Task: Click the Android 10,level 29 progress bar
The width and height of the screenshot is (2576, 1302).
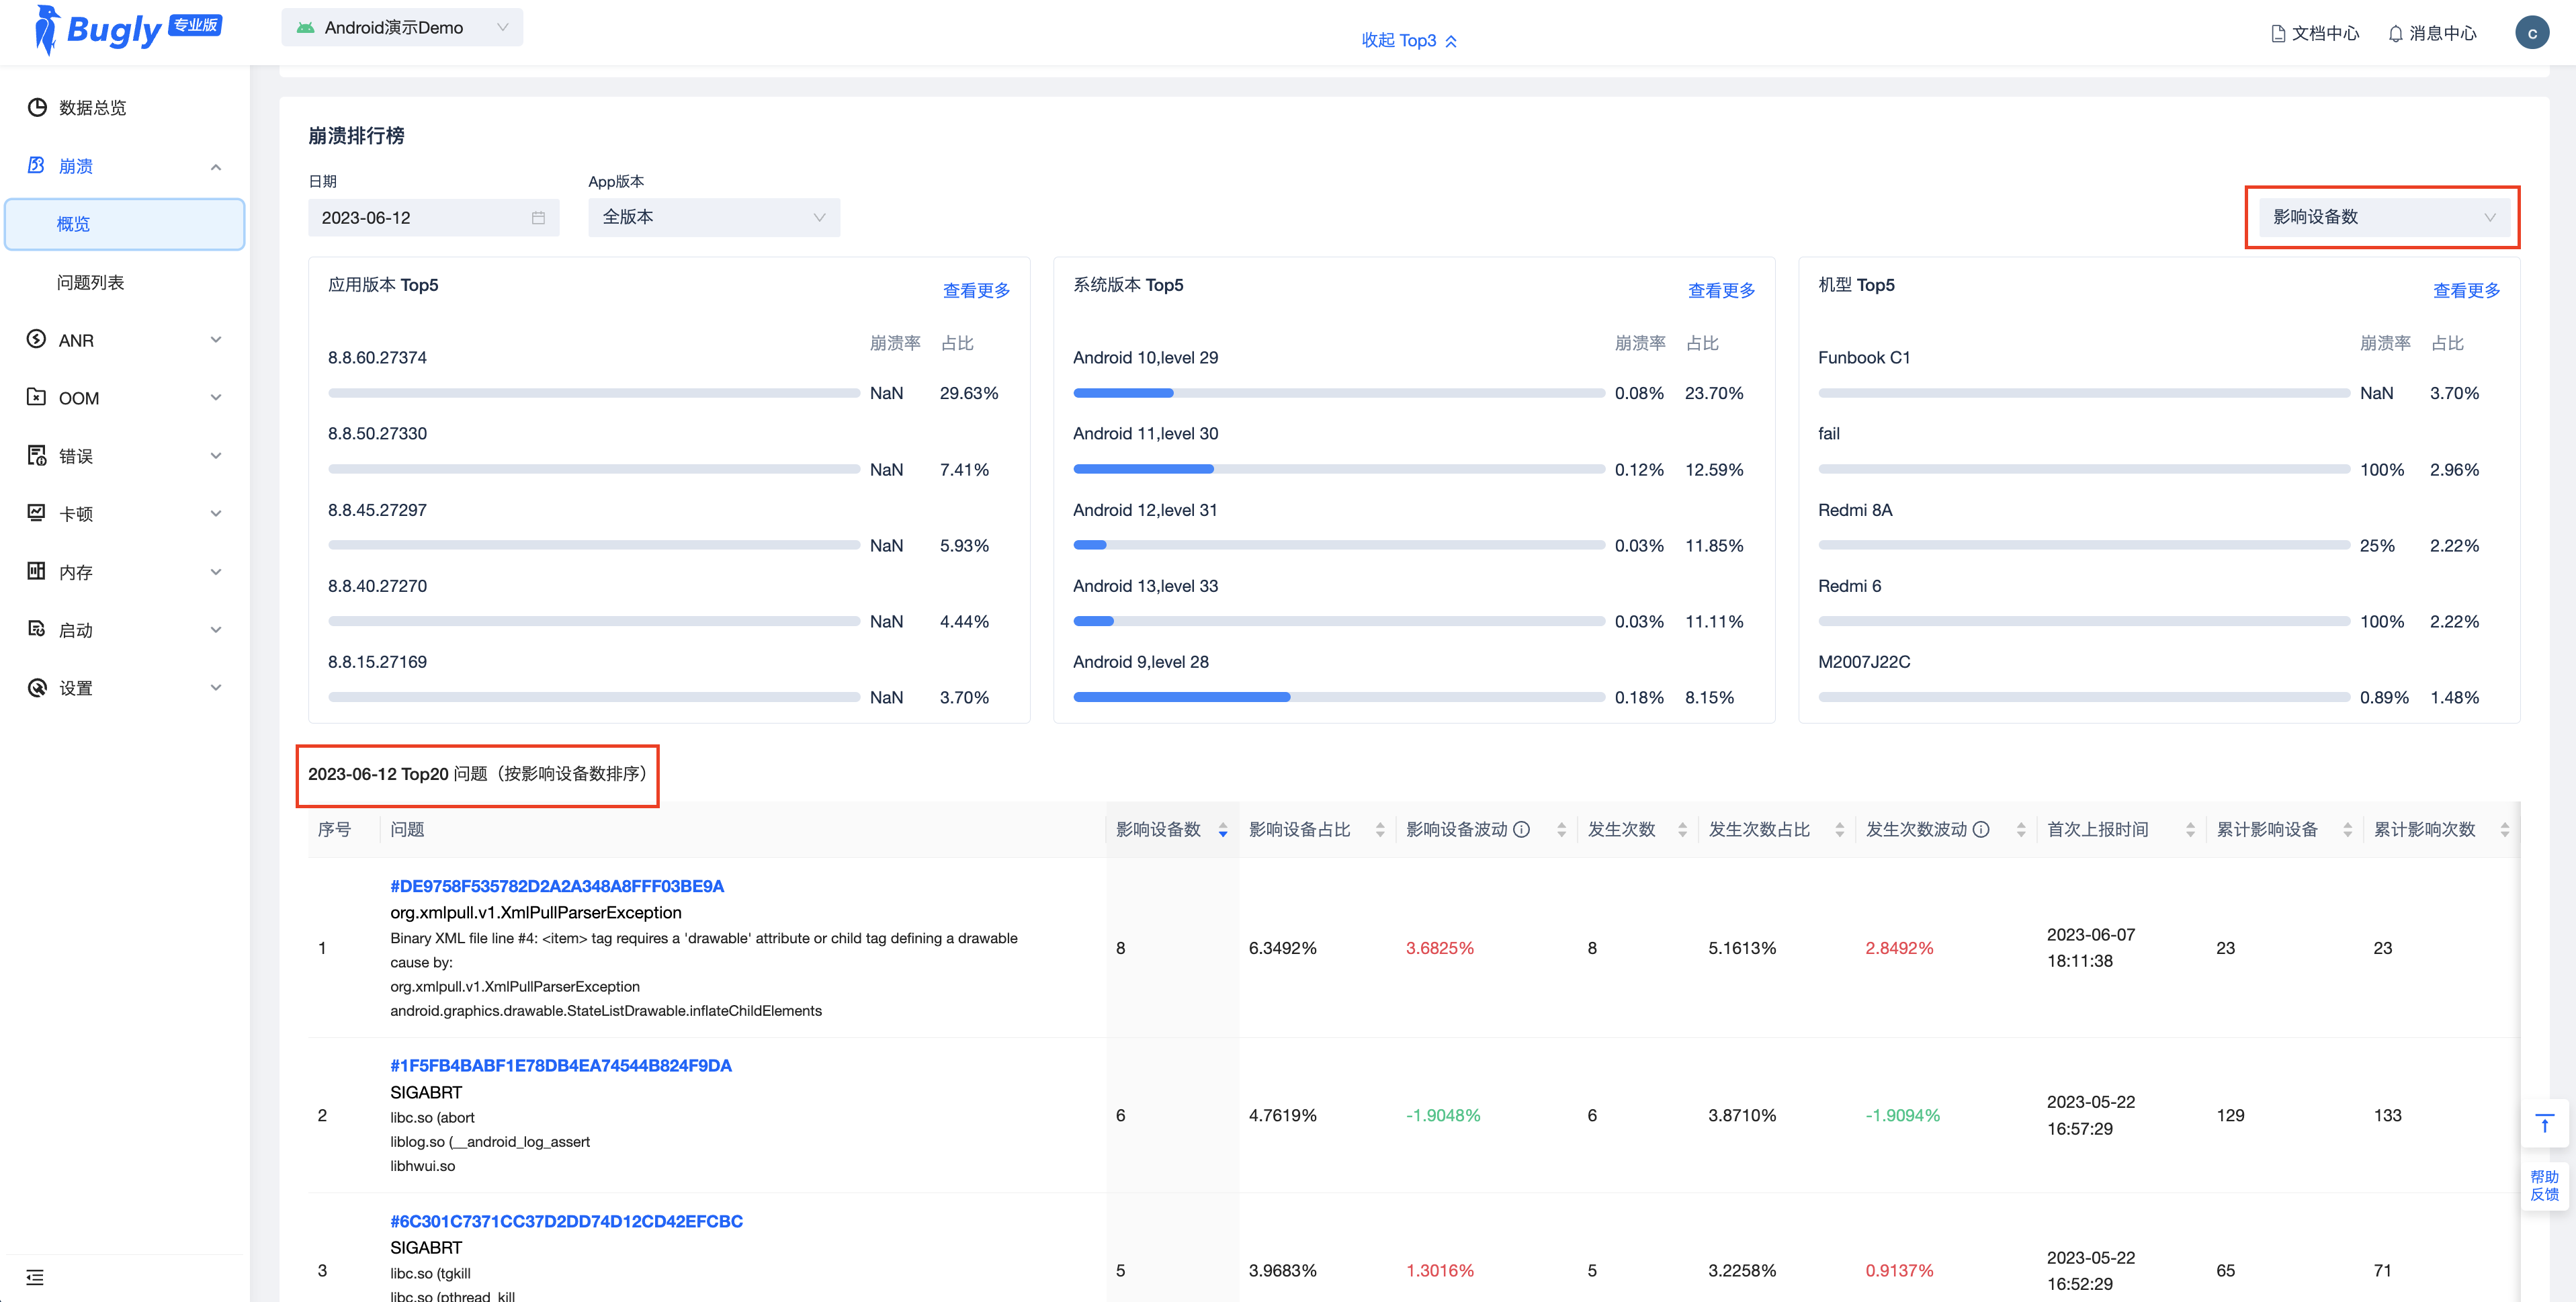Action: (x=1338, y=393)
